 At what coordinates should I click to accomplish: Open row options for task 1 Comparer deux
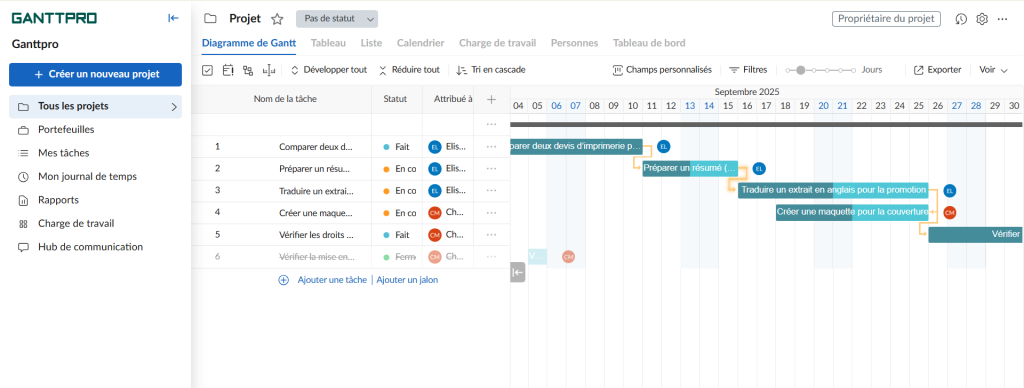coord(492,147)
